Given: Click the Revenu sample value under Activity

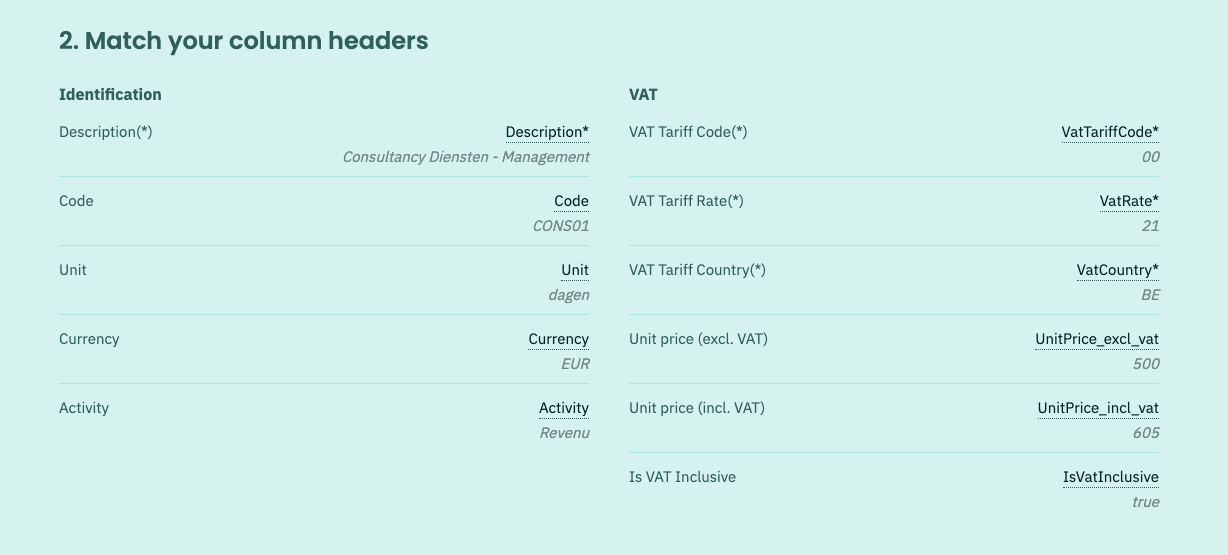Looking at the screenshot, I should click(565, 433).
